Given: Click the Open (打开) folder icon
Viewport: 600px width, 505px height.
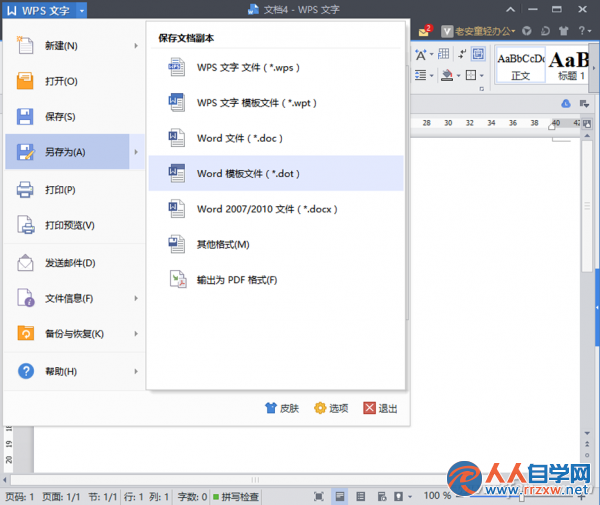Looking at the screenshot, I should click(25, 81).
